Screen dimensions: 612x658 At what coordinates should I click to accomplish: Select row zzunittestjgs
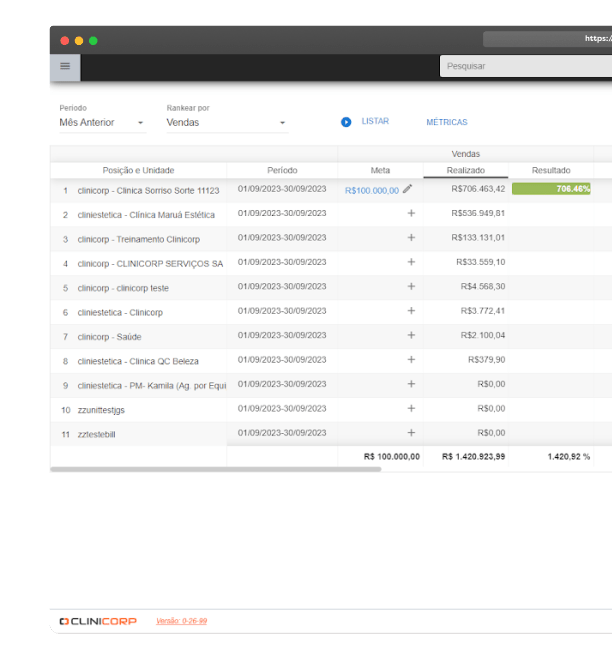[101, 410]
